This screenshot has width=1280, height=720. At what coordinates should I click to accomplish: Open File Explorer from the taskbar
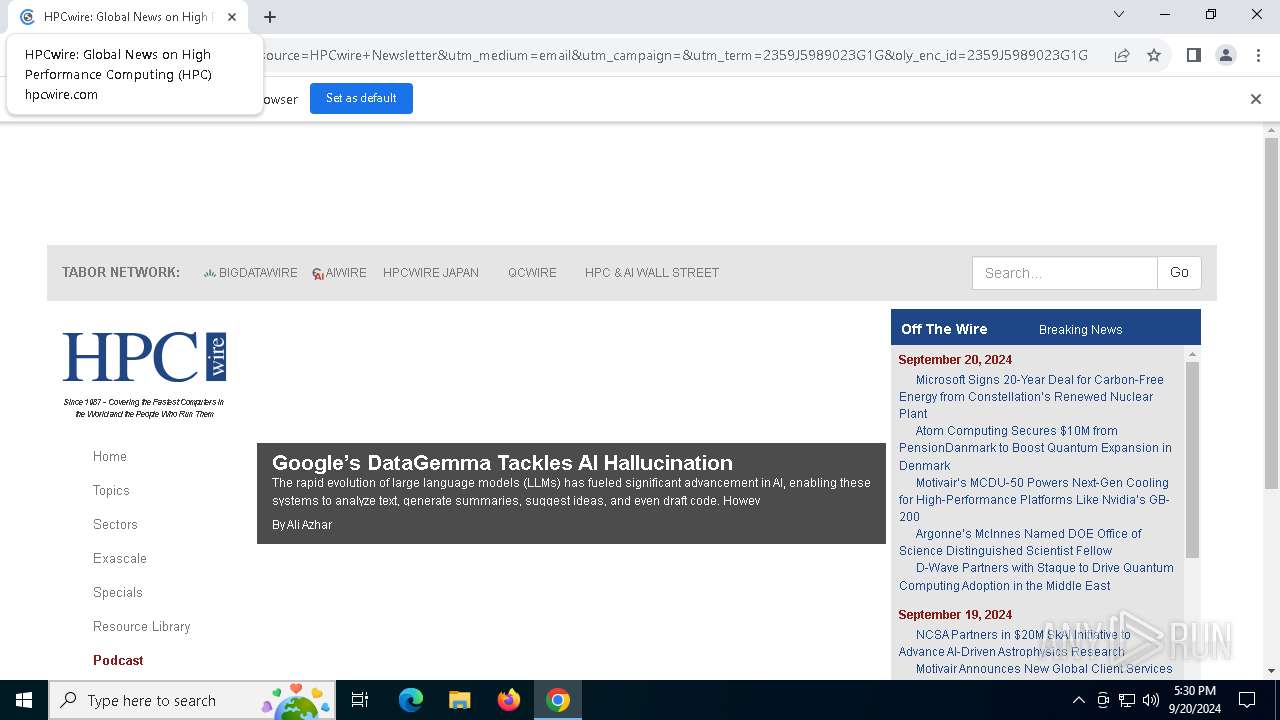[460, 700]
